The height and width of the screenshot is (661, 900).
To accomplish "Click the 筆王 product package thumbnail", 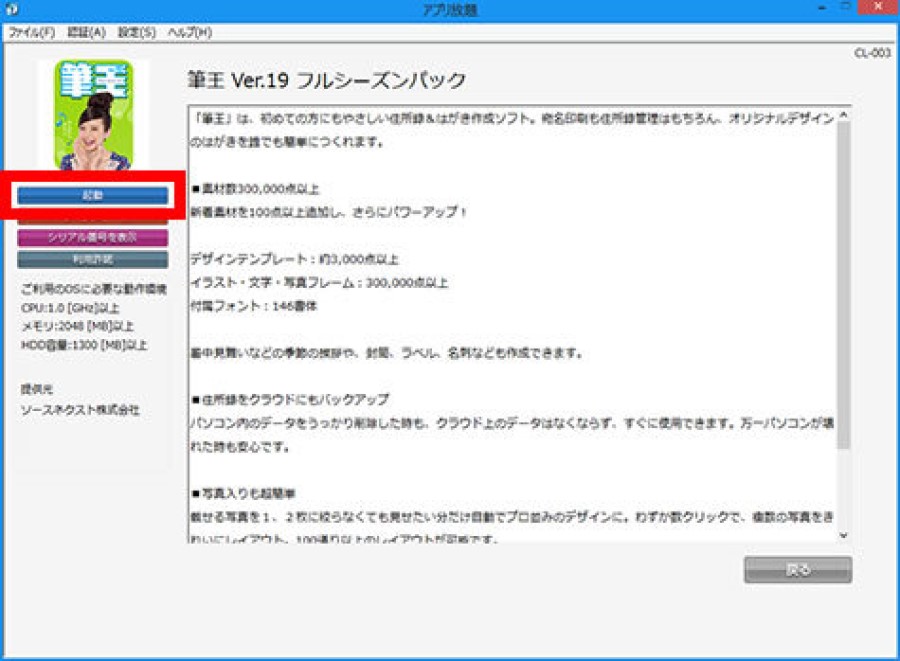I will 94,115.
